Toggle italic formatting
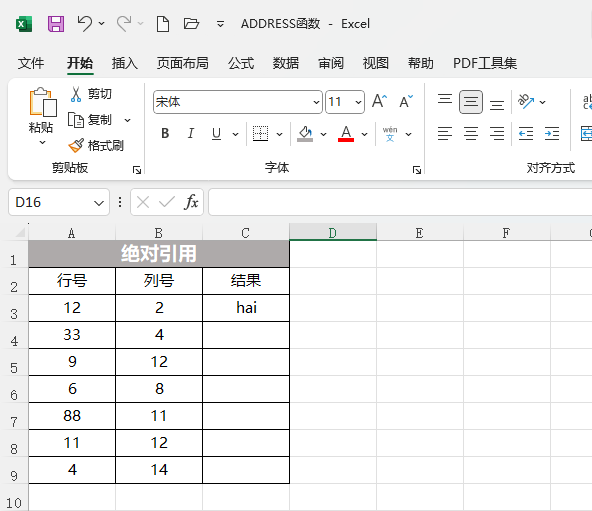Image resolution: width=592 pixels, height=511 pixels. click(x=191, y=133)
